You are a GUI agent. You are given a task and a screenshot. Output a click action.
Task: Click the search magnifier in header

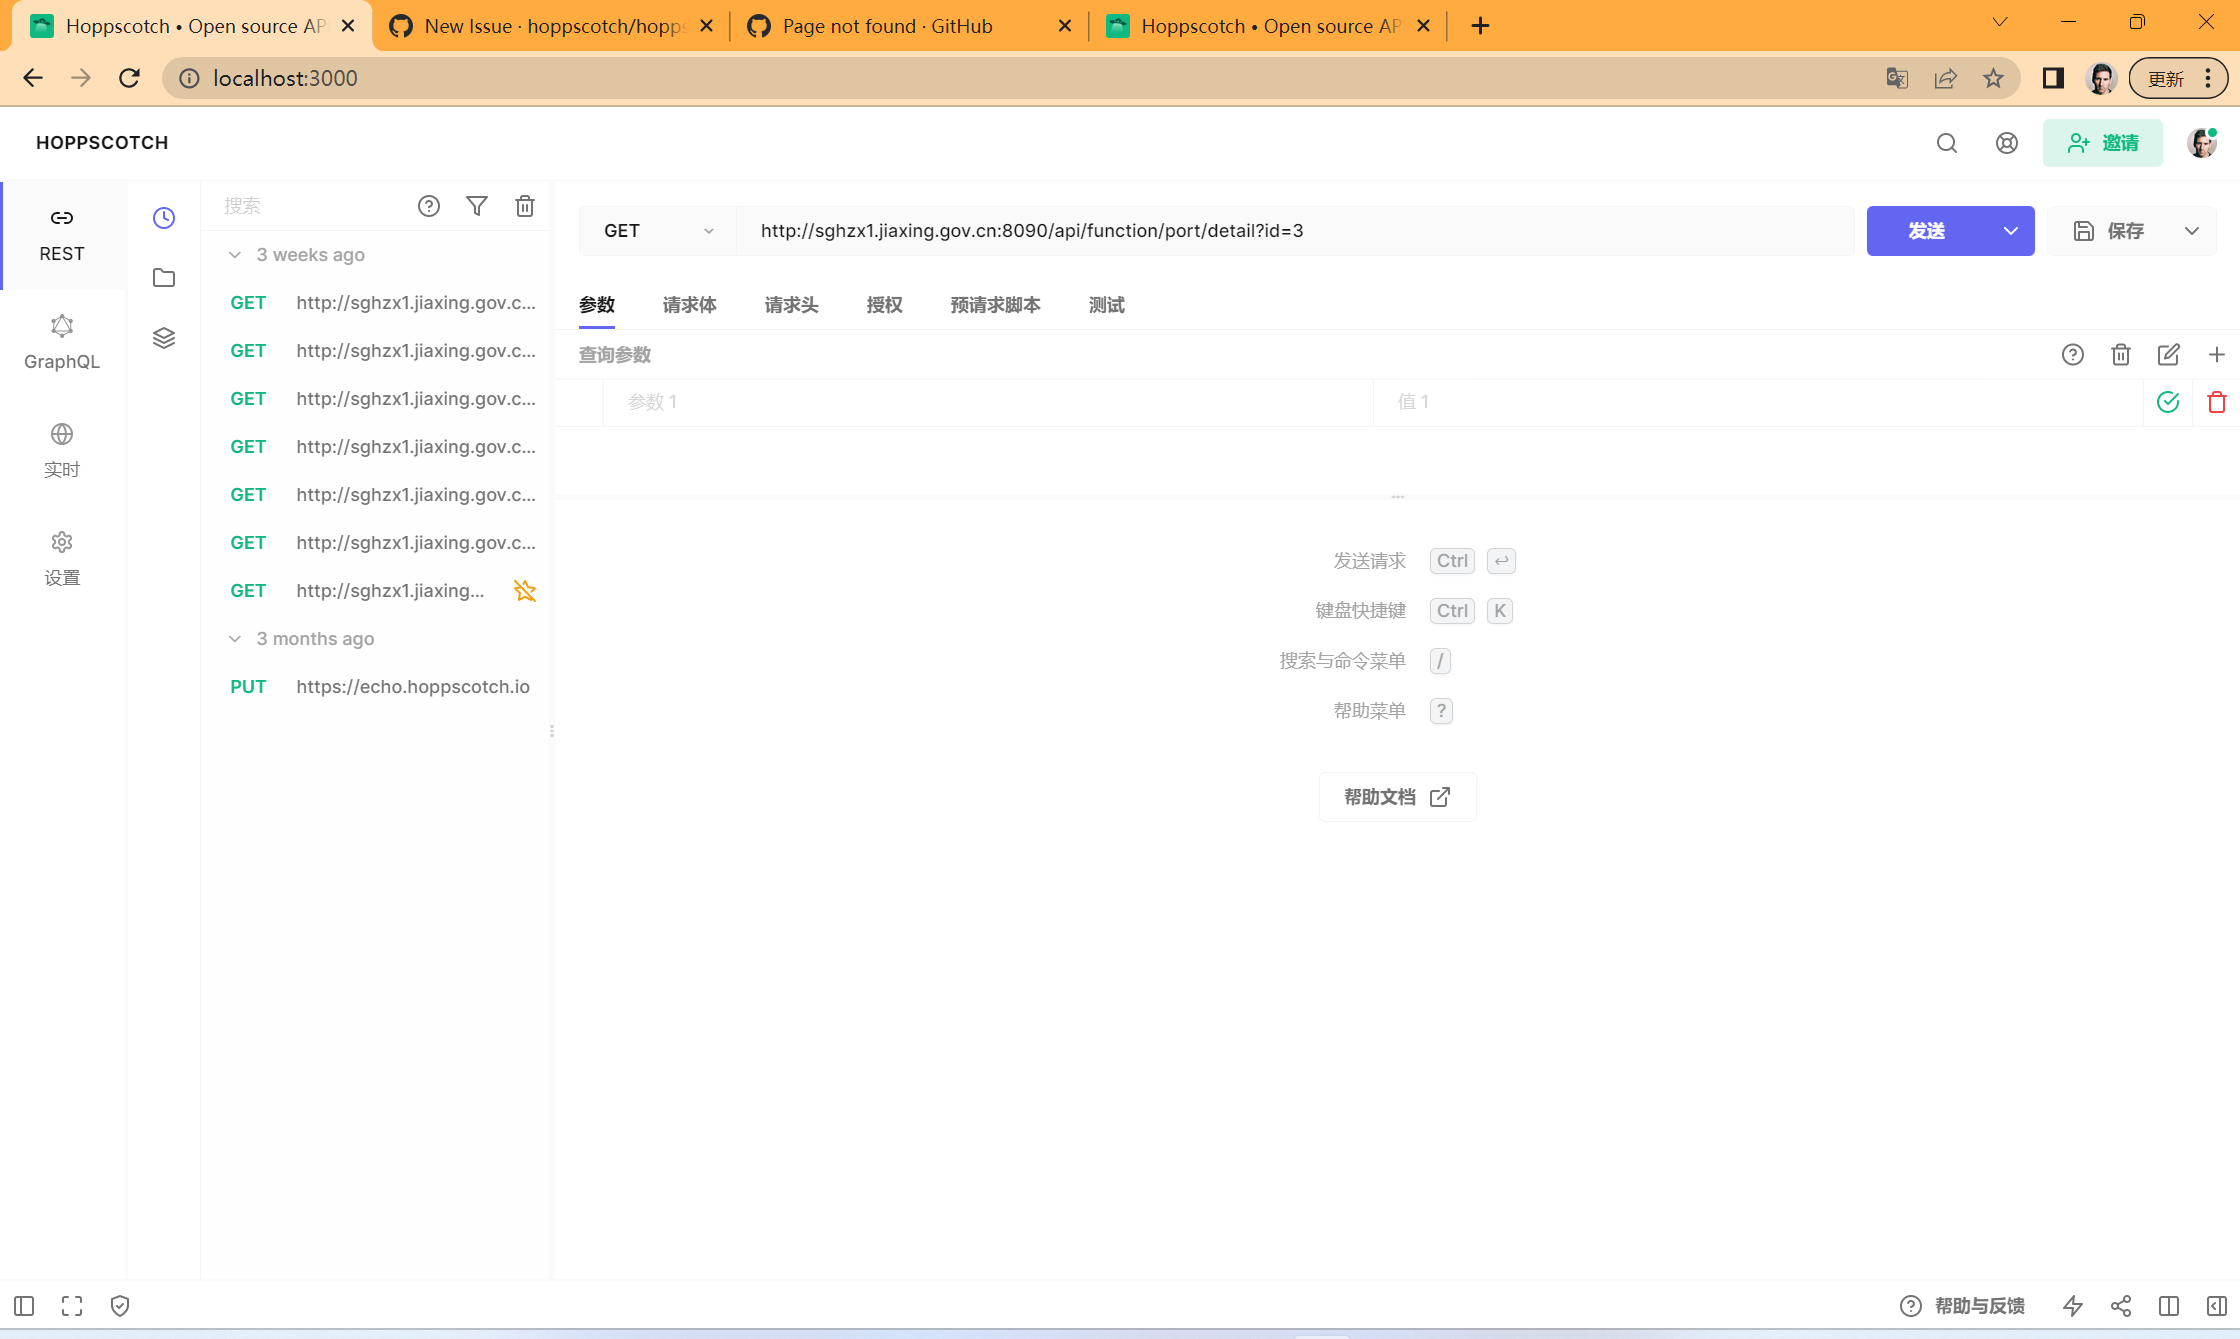(1946, 143)
